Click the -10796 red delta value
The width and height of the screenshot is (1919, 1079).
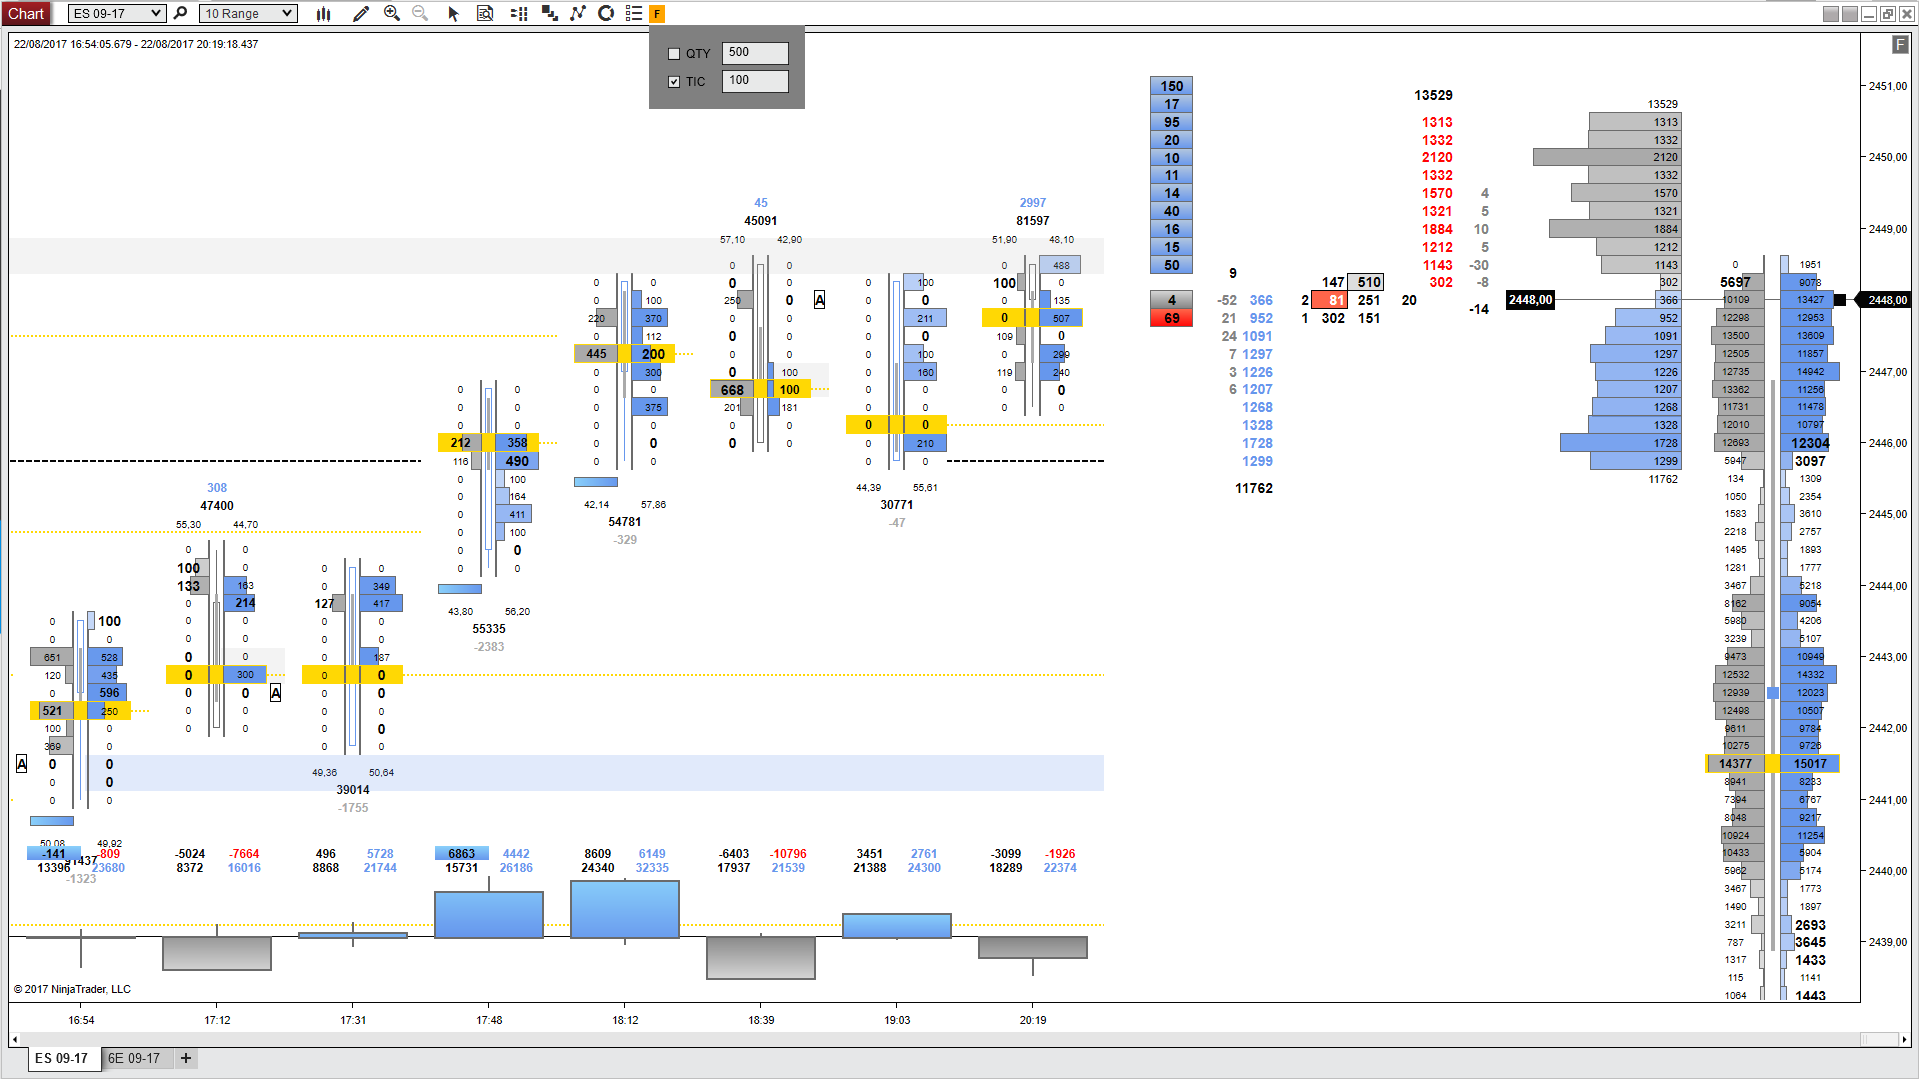[788, 854]
